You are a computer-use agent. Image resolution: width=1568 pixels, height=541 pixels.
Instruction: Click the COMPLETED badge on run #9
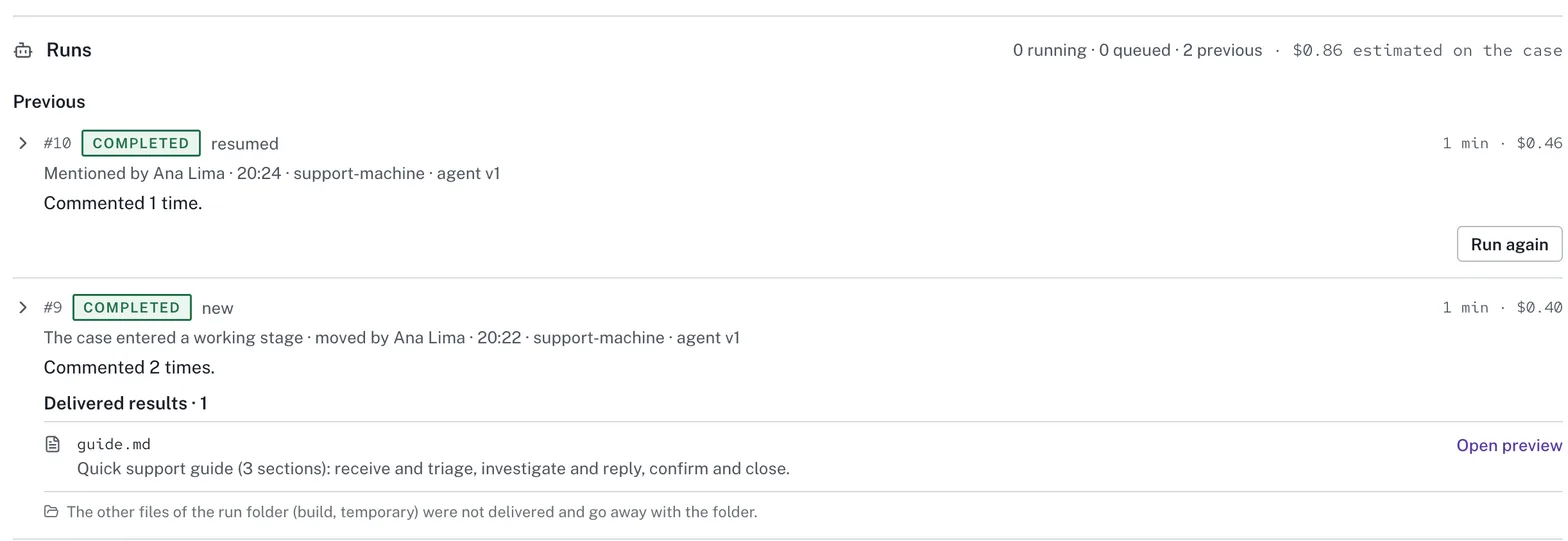pyautogui.click(x=132, y=307)
